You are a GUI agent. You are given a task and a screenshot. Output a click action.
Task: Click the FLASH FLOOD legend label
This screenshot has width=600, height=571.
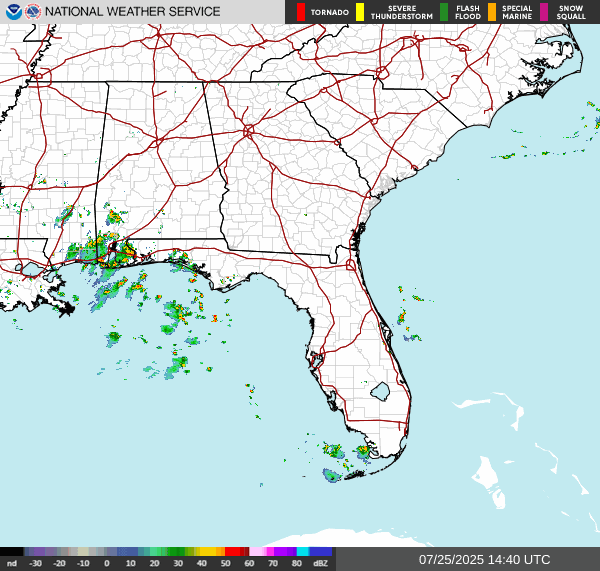point(468,12)
